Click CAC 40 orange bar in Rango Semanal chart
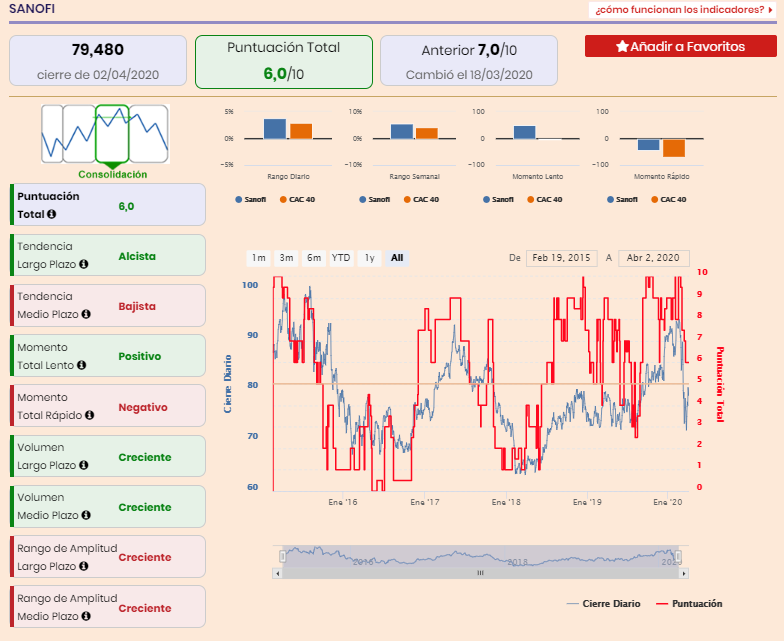 click(x=426, y=134)
